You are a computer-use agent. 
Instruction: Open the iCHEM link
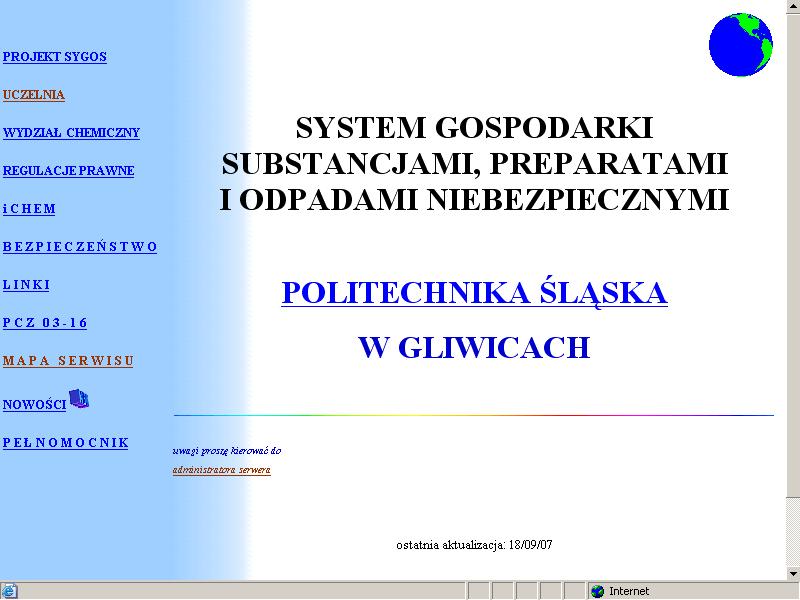29,209
